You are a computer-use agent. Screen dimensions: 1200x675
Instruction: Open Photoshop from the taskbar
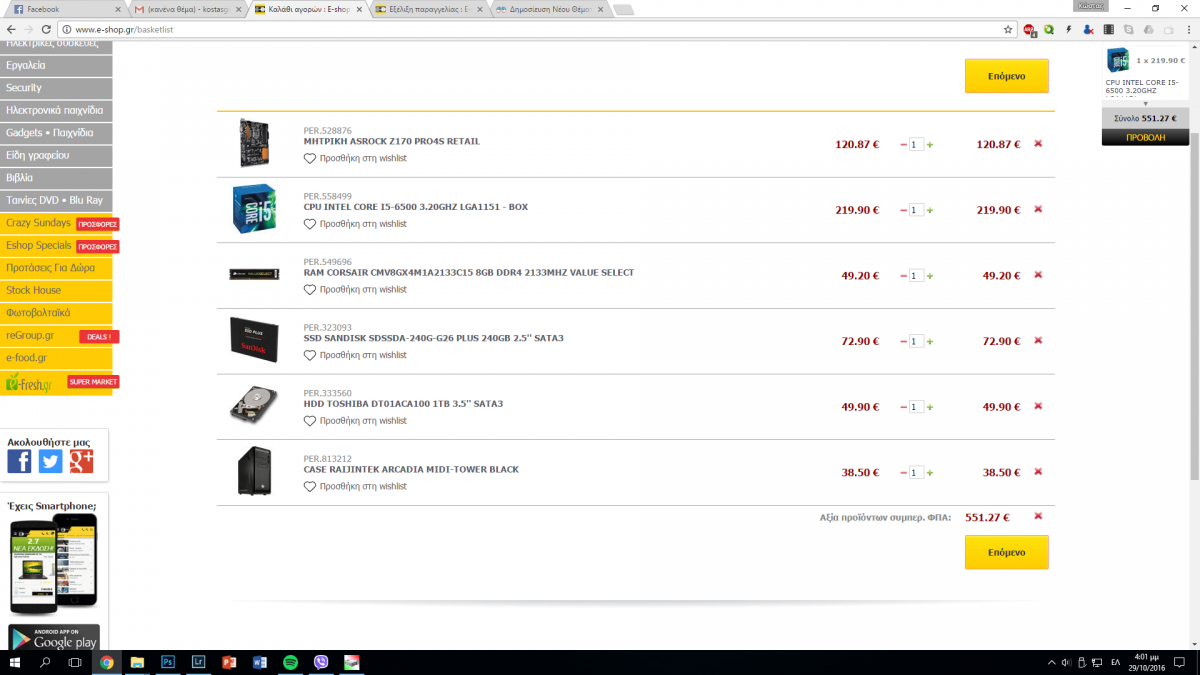pyautogui.click(x=168, y=662)
